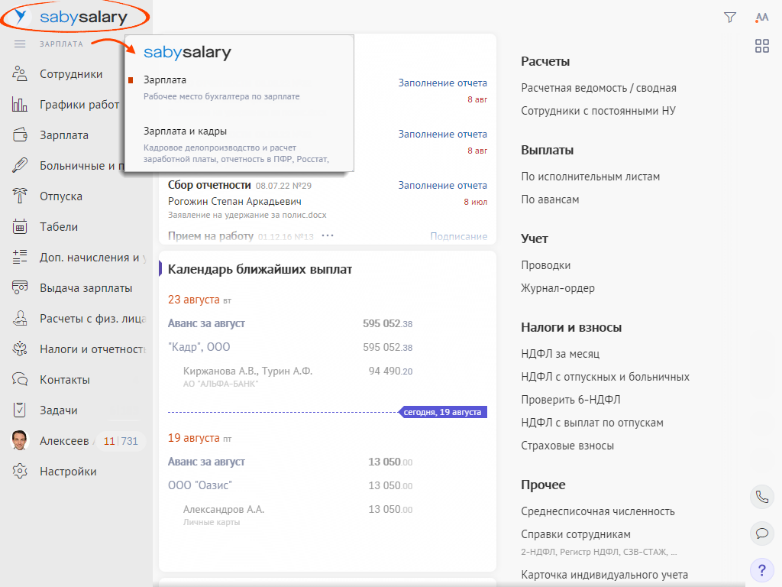Open Расчетная ведомость / сводная

tap(598, 88)
